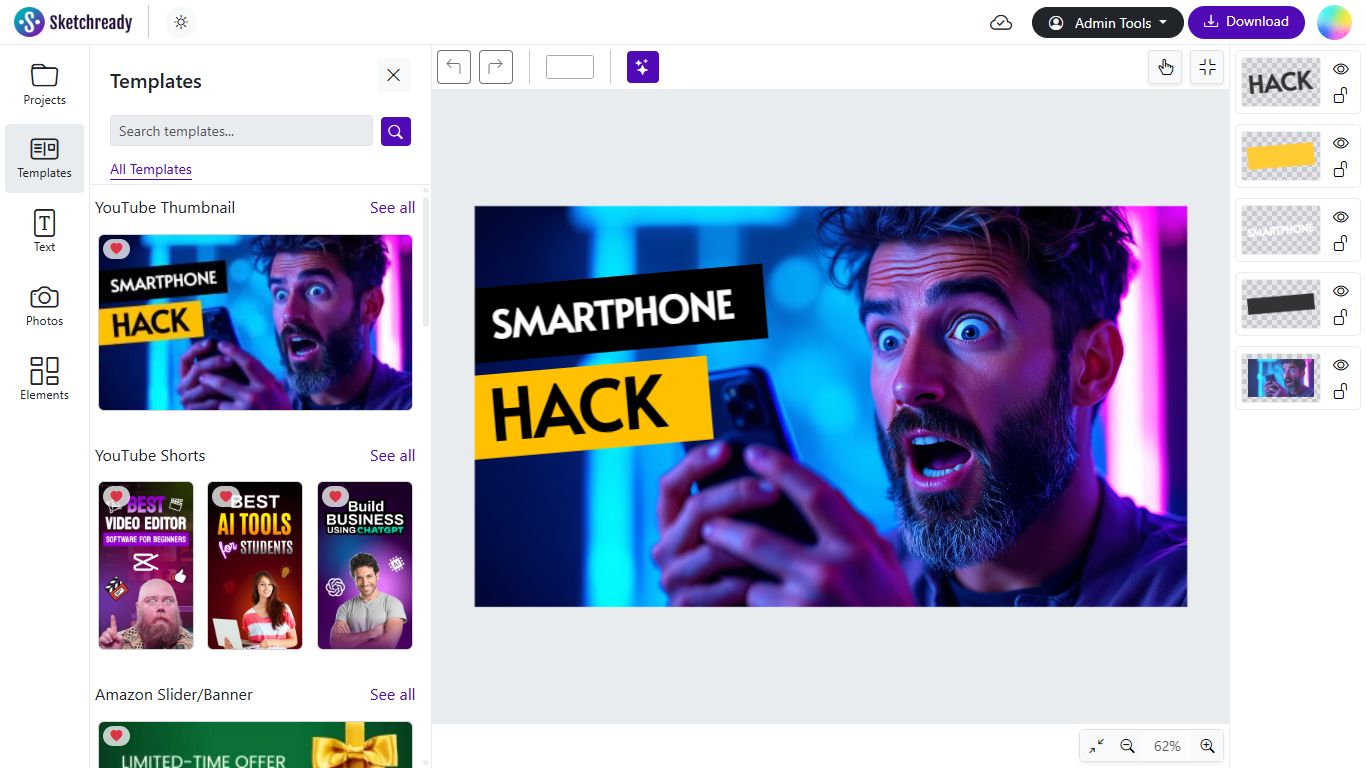Select the Build Business shorts template
The height and width of the screenshot is (768, 1366).
click(x=365, y=566)
